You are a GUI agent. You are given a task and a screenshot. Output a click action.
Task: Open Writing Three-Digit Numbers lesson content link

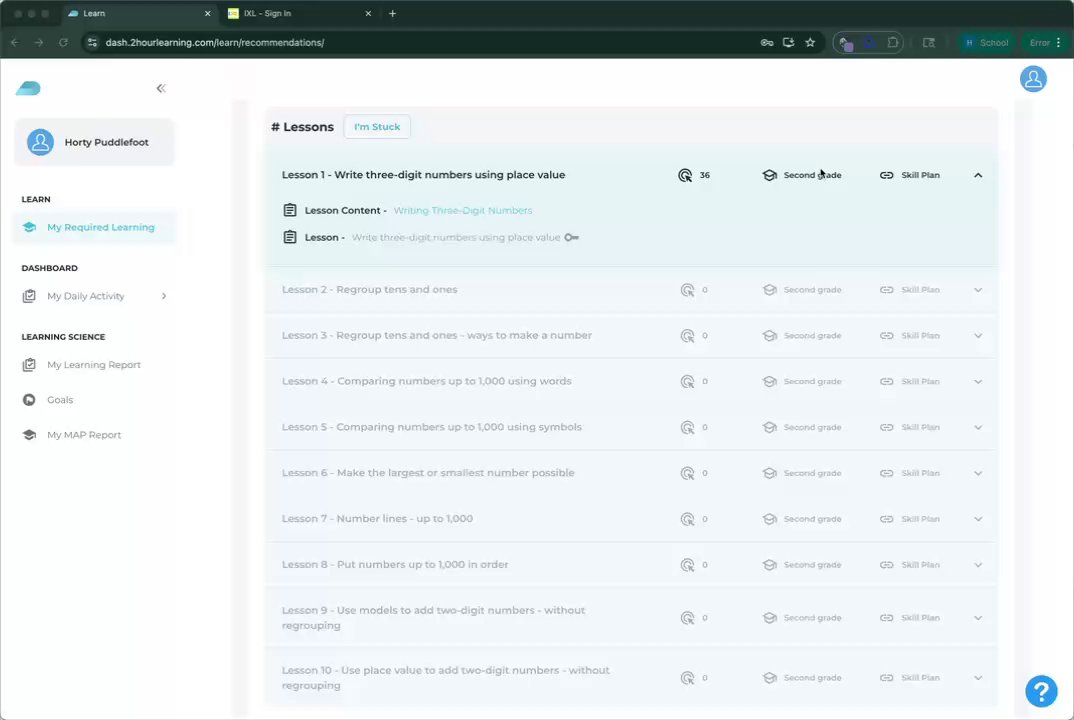pos(463,211)
